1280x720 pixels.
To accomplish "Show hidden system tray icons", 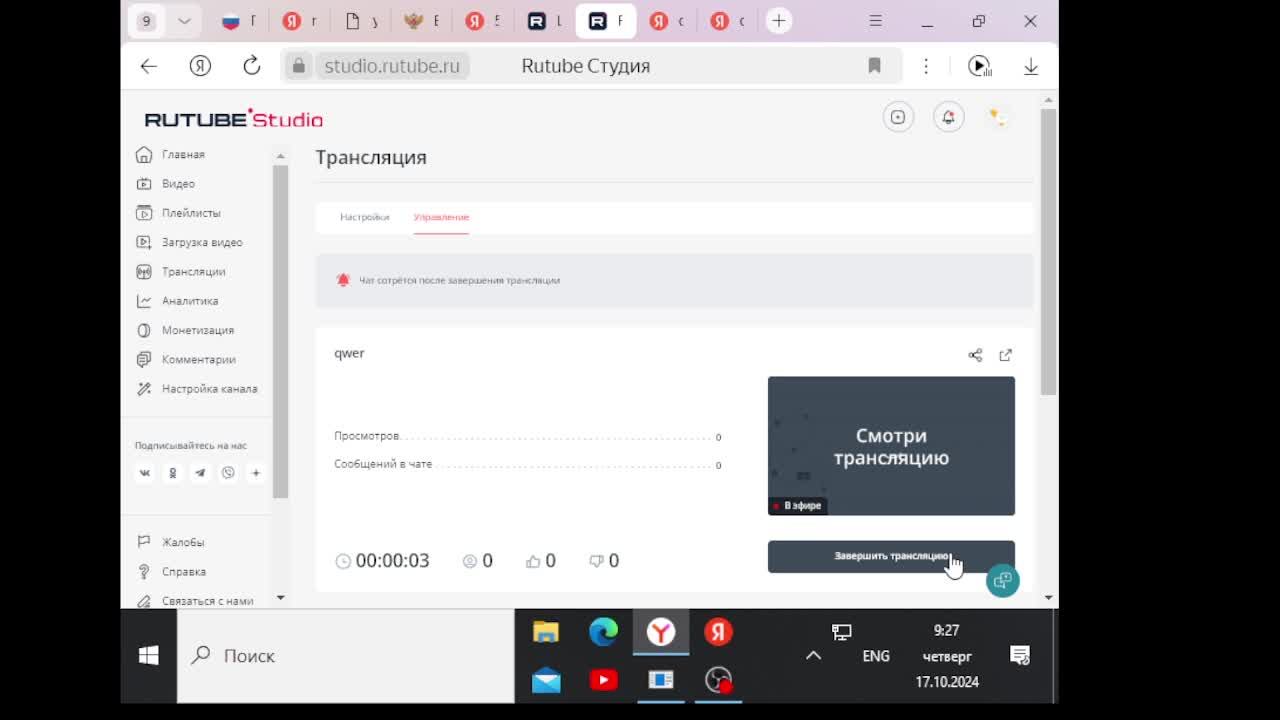I will coord(813,656).
